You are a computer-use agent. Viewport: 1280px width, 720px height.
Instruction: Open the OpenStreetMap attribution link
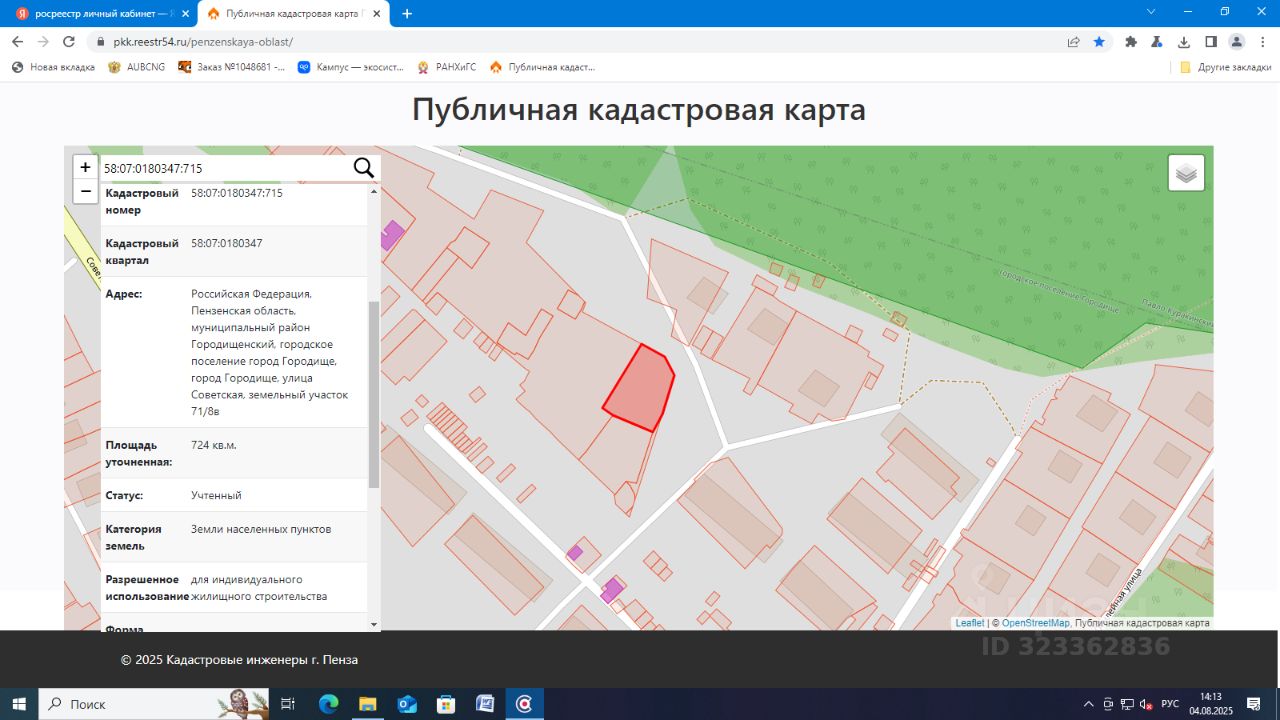(1035, 623)
